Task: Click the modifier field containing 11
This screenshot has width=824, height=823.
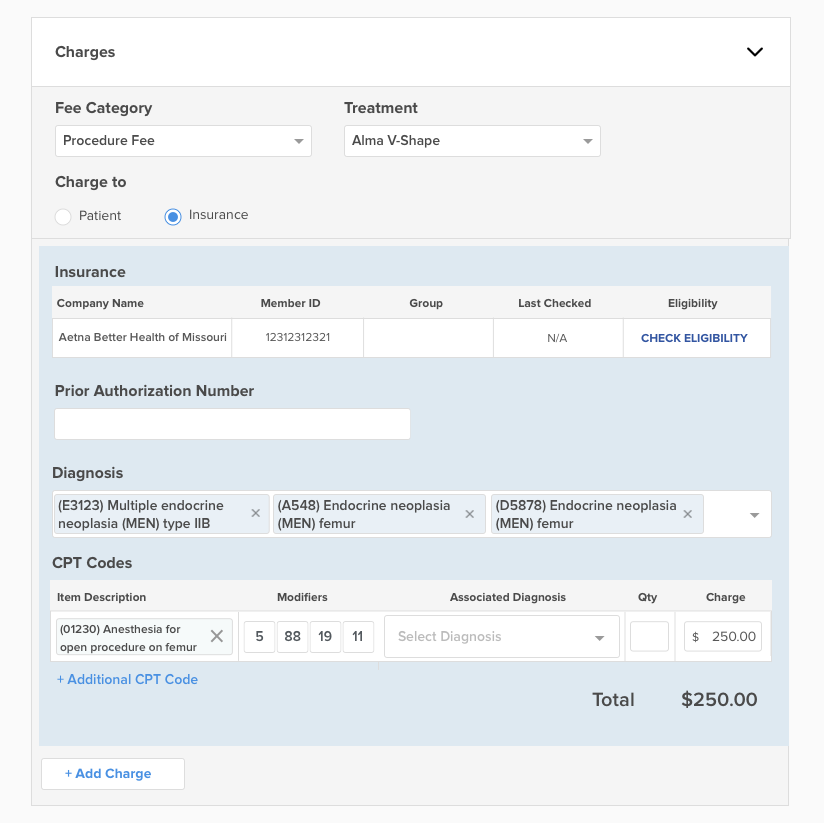Action: tap(358, 636)
